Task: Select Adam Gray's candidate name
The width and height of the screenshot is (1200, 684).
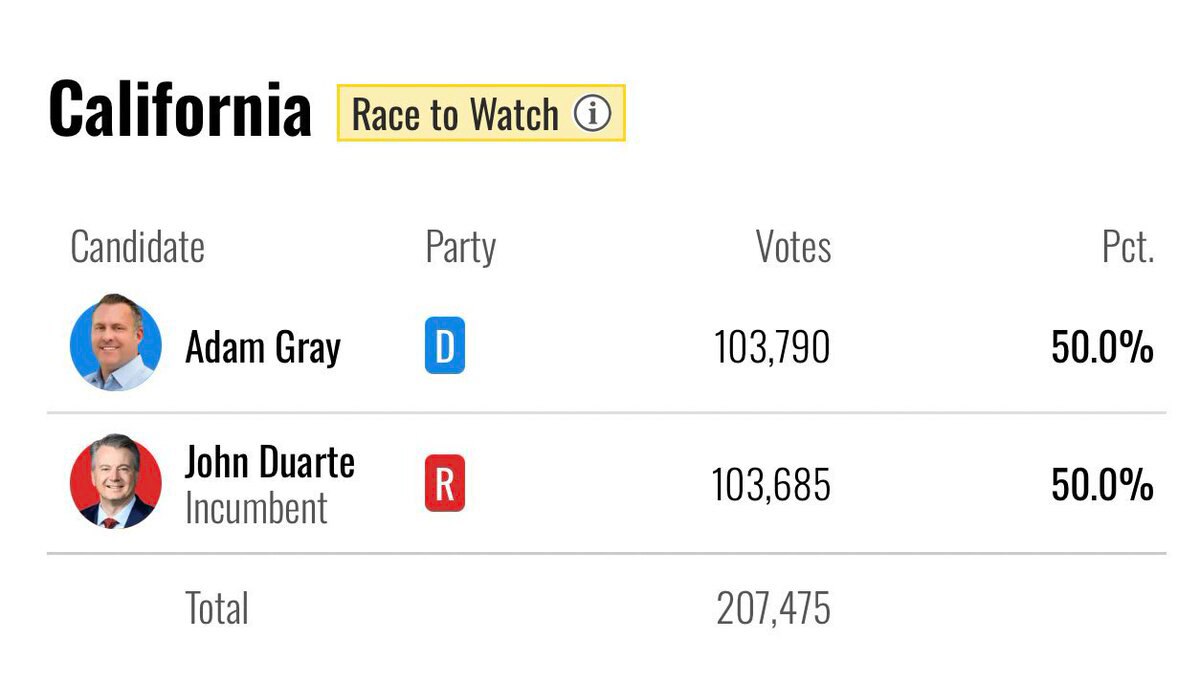Action: tap(264, 347)
